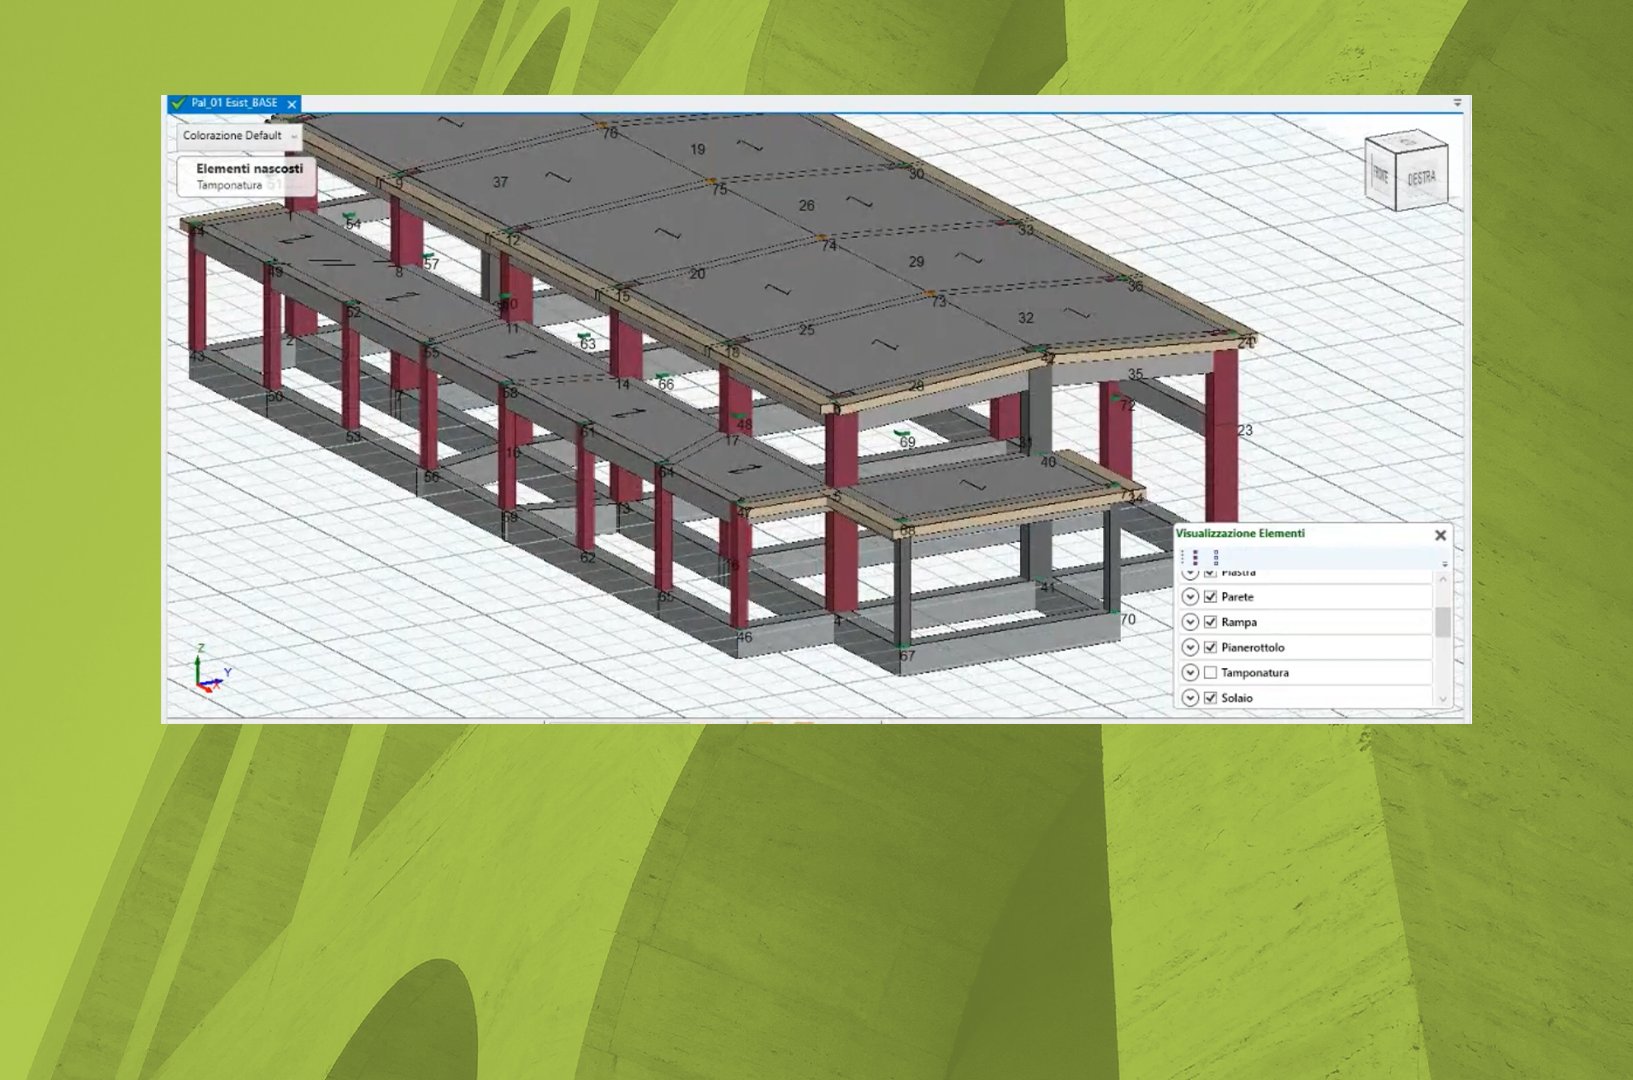Close the Visualizzazione Elementi panel
The height and width of the screenshot is (1080, 1633).
tap(1440, 535)
